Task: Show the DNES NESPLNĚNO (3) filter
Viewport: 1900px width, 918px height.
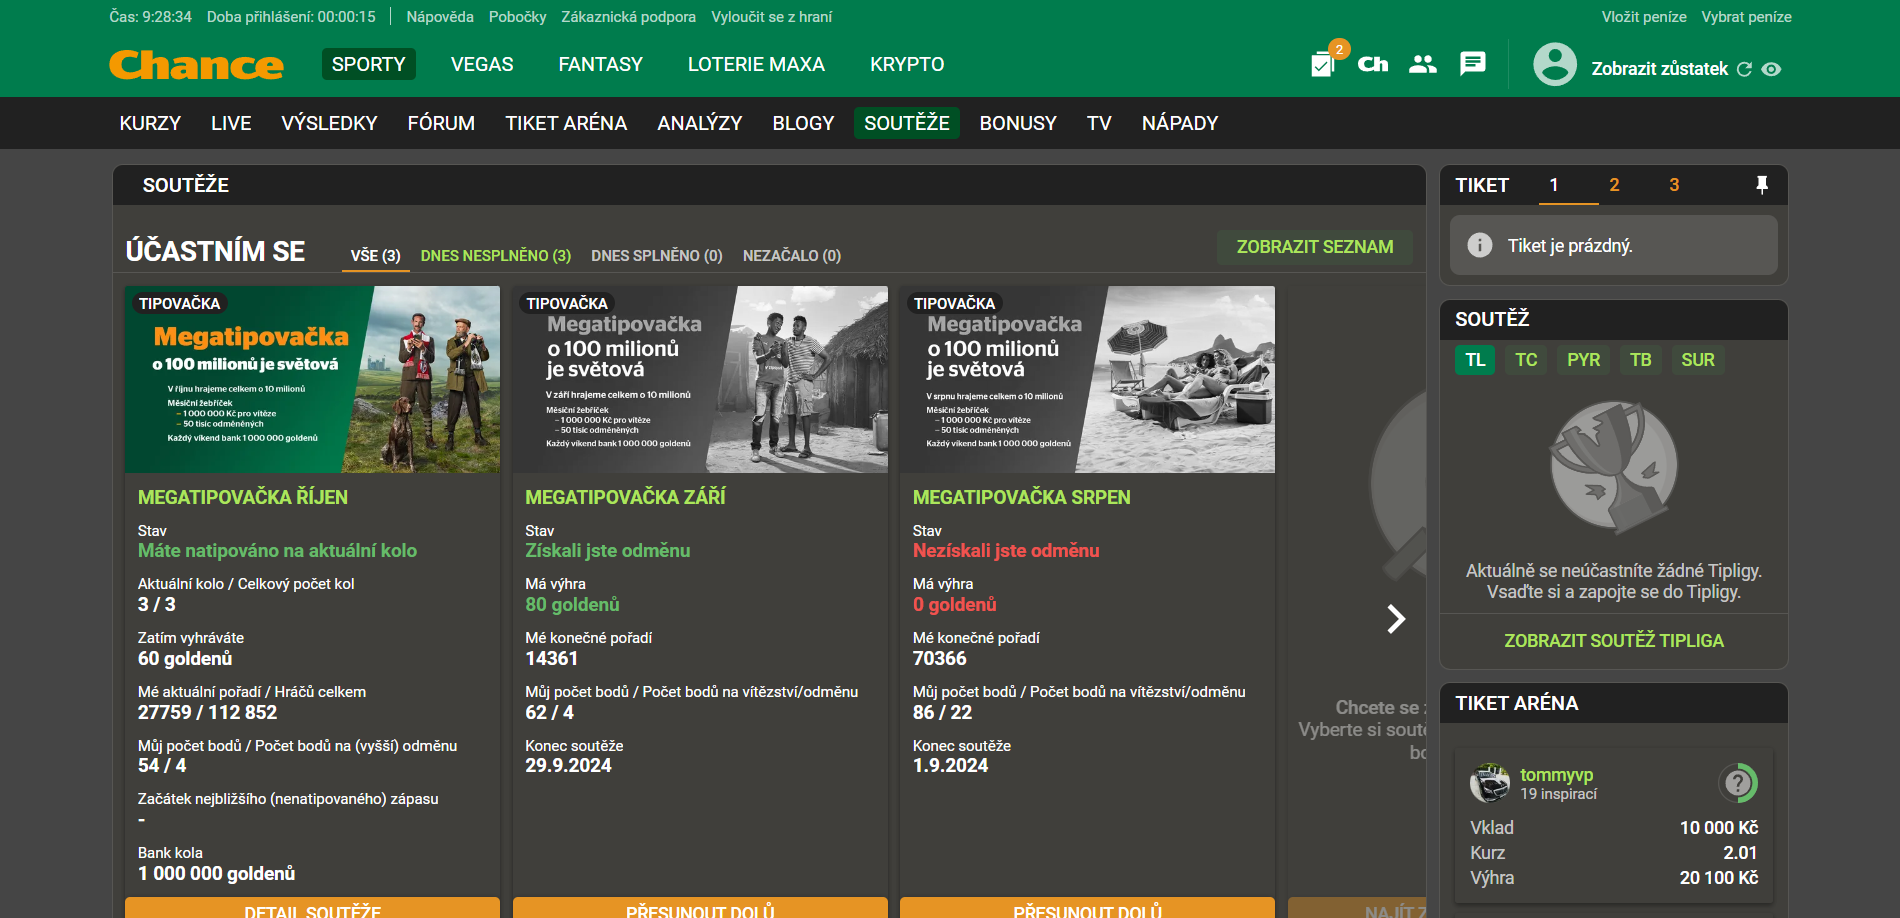Action: (496, 256)
